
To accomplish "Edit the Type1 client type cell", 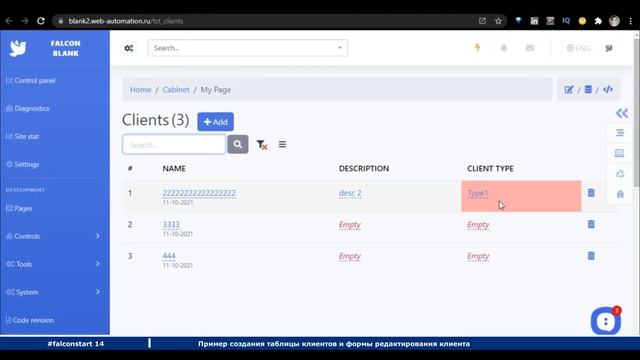I will 478,193.
